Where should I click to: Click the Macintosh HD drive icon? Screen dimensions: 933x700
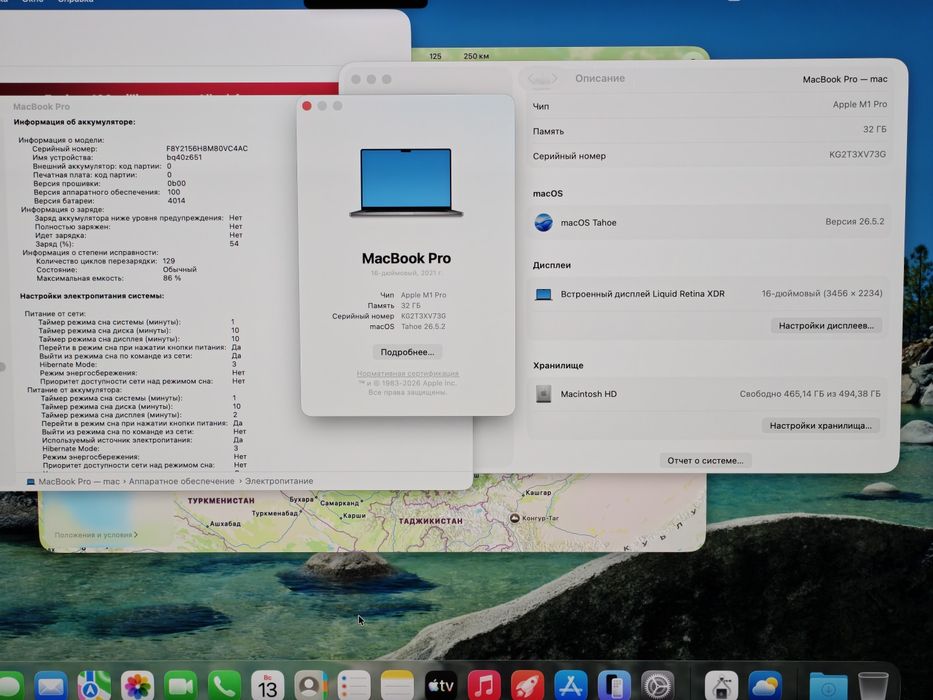543,394
